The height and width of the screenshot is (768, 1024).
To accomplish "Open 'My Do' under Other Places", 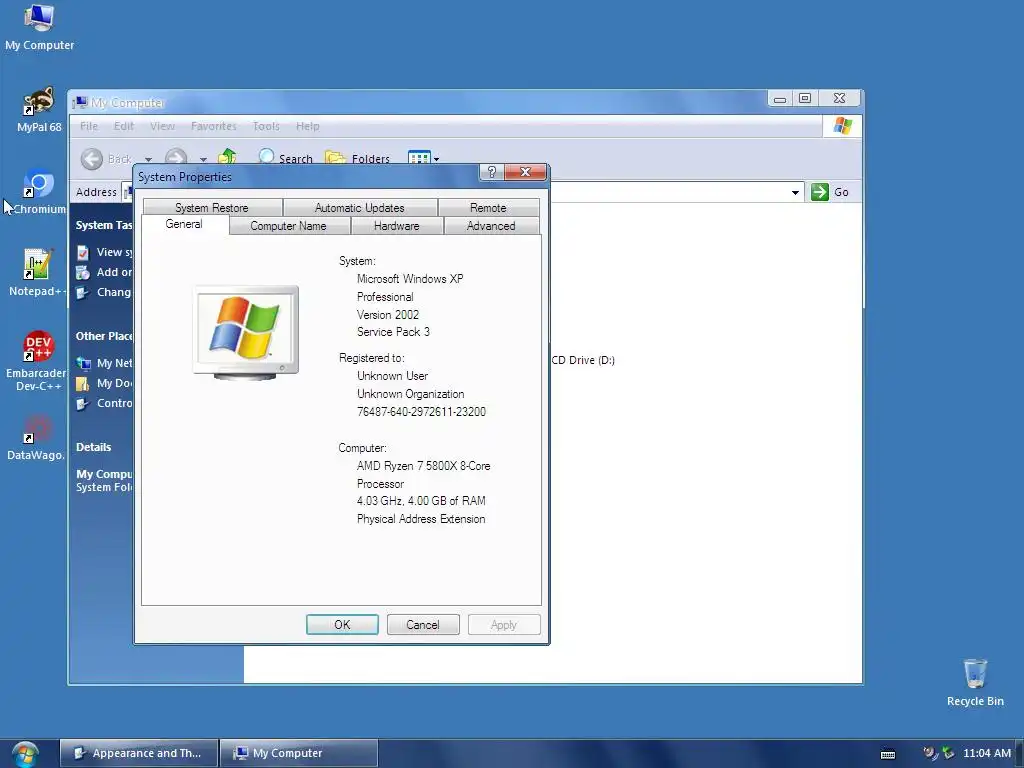I will click(x=104, y=383).
